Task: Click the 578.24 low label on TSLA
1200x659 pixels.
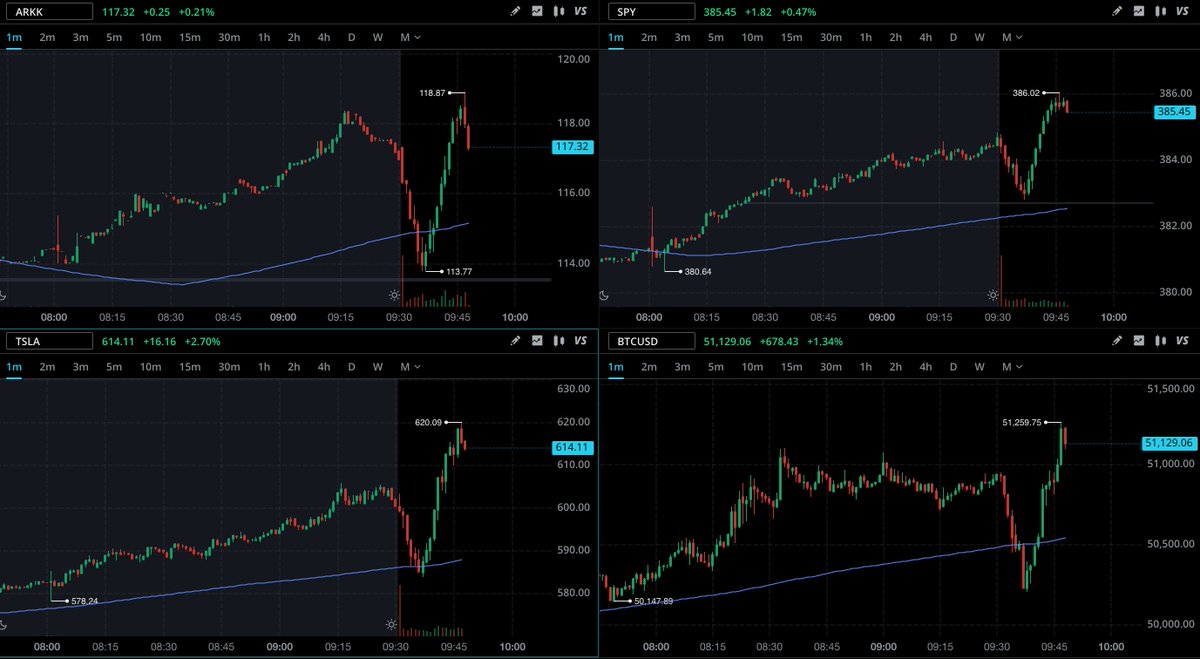Action: (x=84, y=601)
